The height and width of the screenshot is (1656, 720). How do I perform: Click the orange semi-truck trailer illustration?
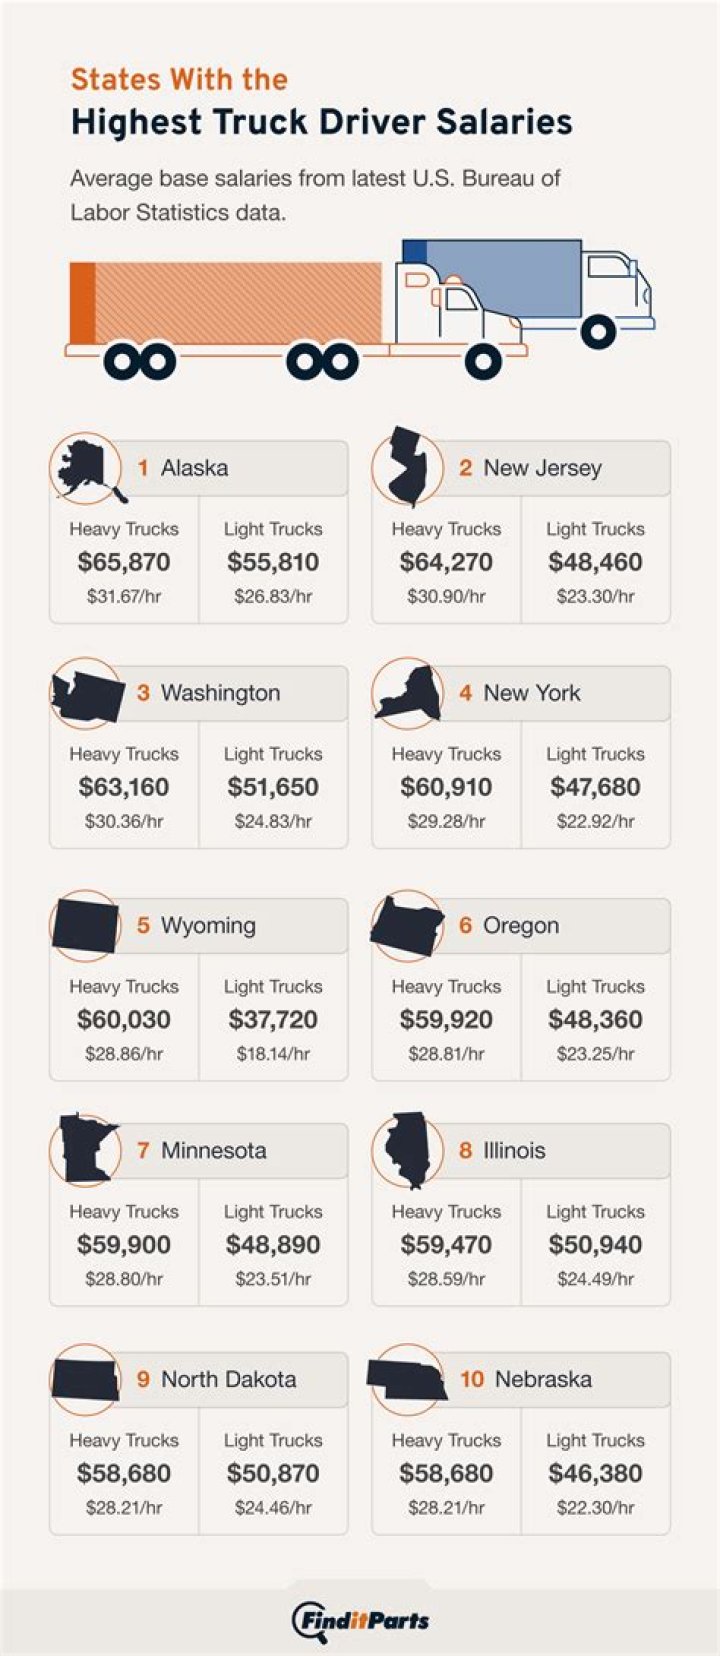coord(226,303)
